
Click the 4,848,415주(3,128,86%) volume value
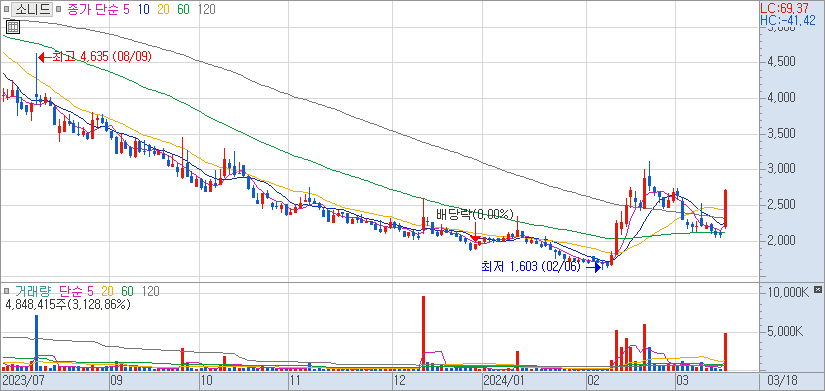click(x=68, y=304)
